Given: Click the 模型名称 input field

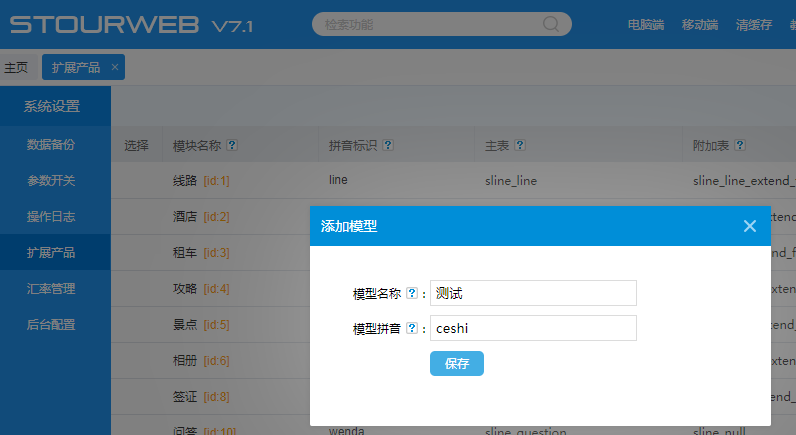Looking at the screenshot, I should tap(533, 293).
